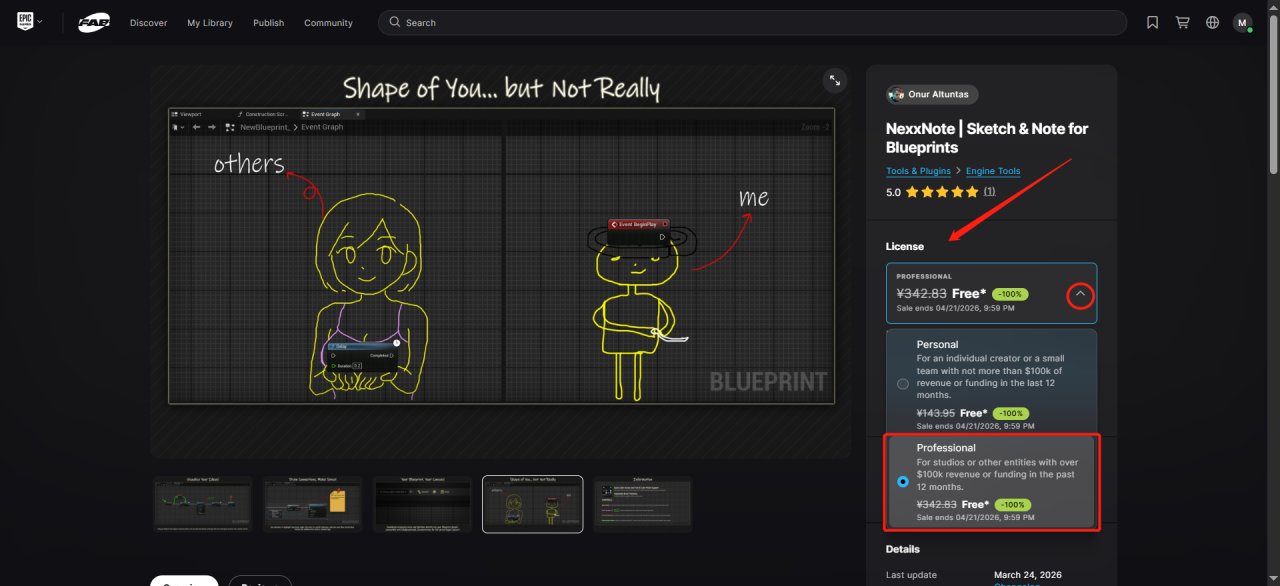Viewport: 1280px width, 586px height.
Task: Click the ¥143.95 struck-through price
Action: click(x=936, y=413)
